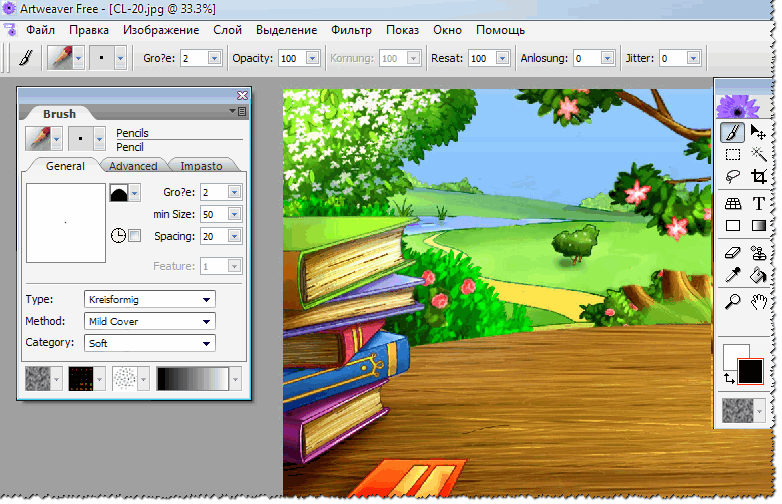Click the pencil brush preset in options bar

(60, 58)
